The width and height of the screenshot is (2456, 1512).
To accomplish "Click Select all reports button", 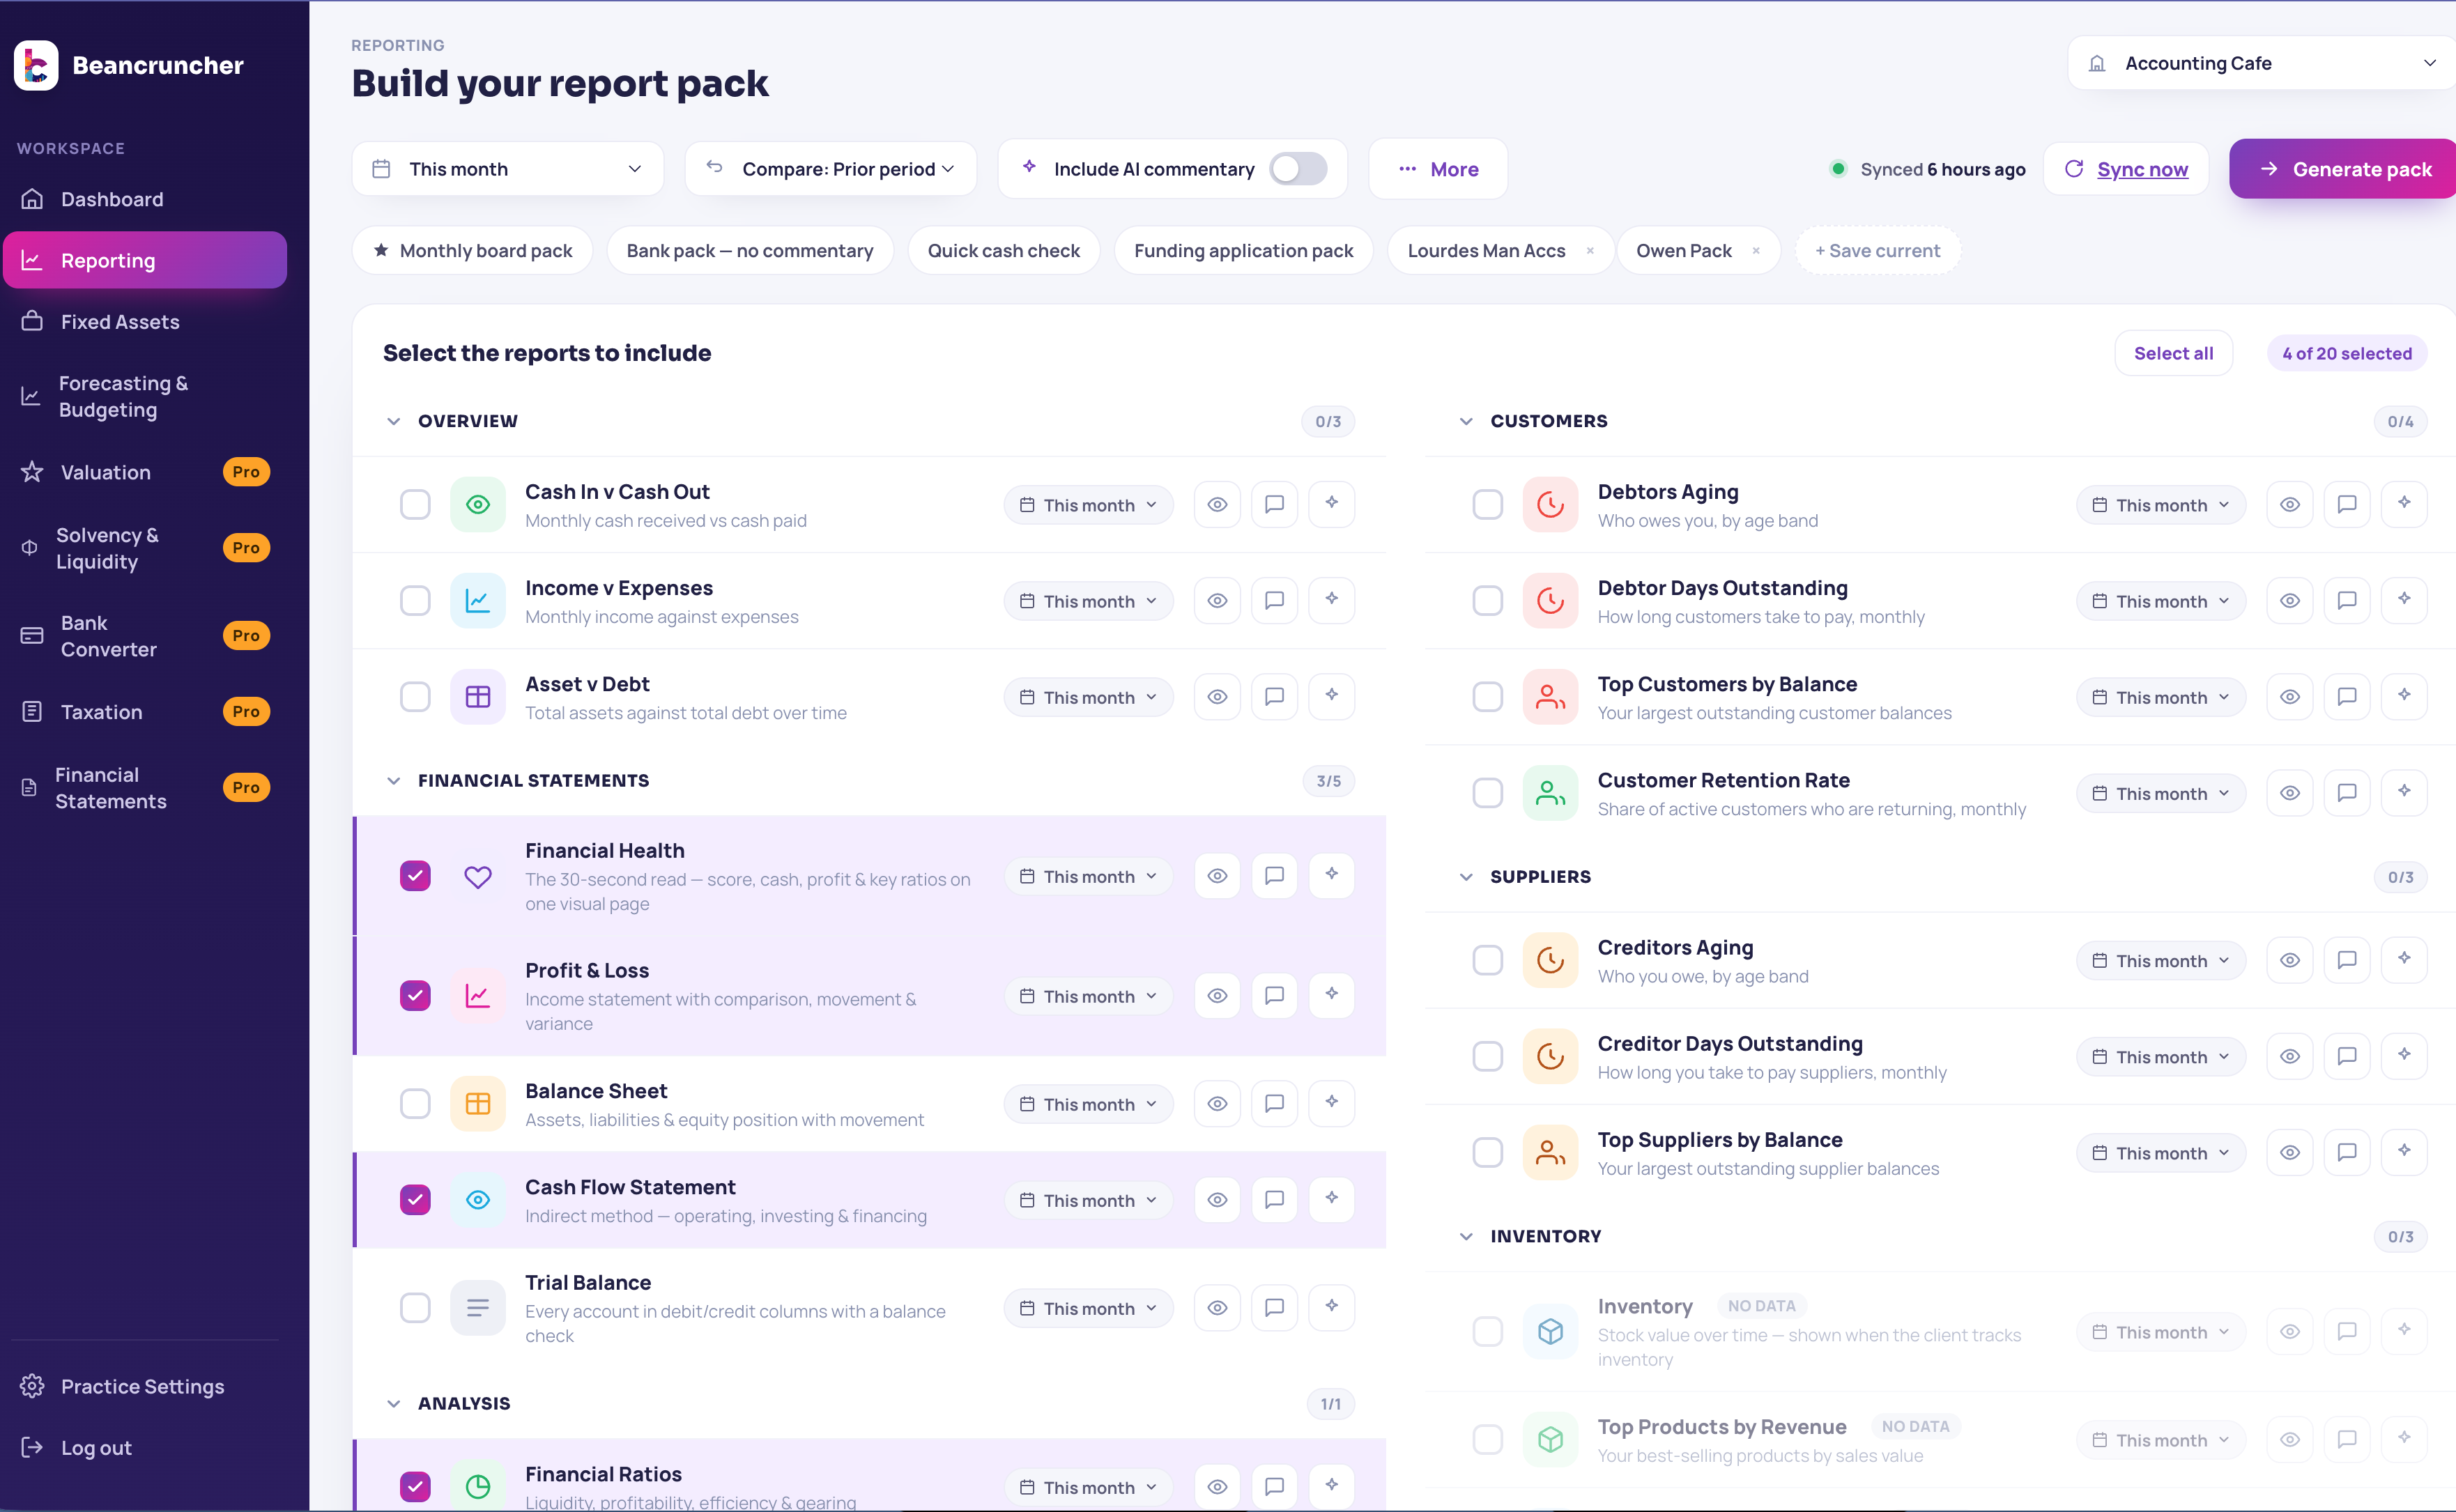I will pos(2173,353).
